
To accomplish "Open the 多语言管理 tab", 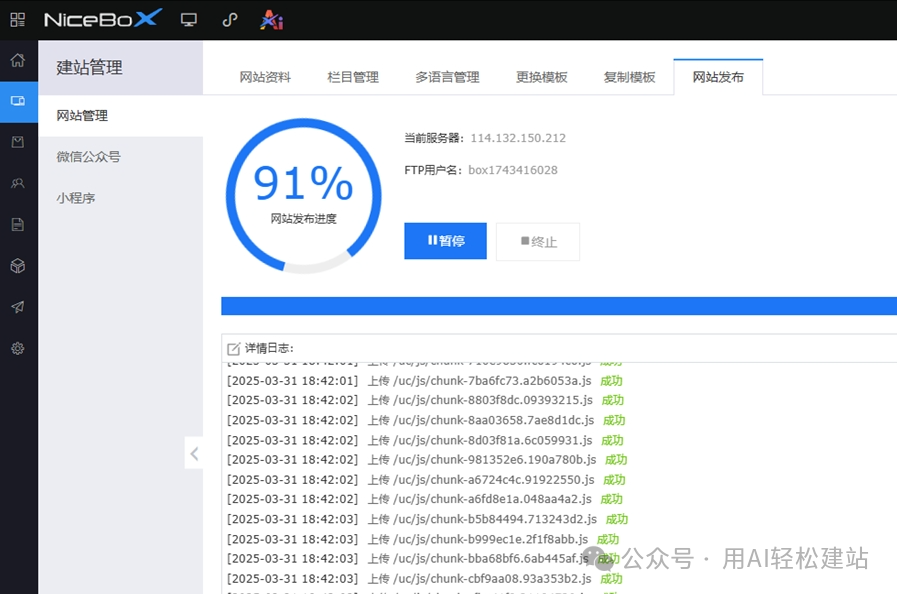I will [x=447, y=76].
